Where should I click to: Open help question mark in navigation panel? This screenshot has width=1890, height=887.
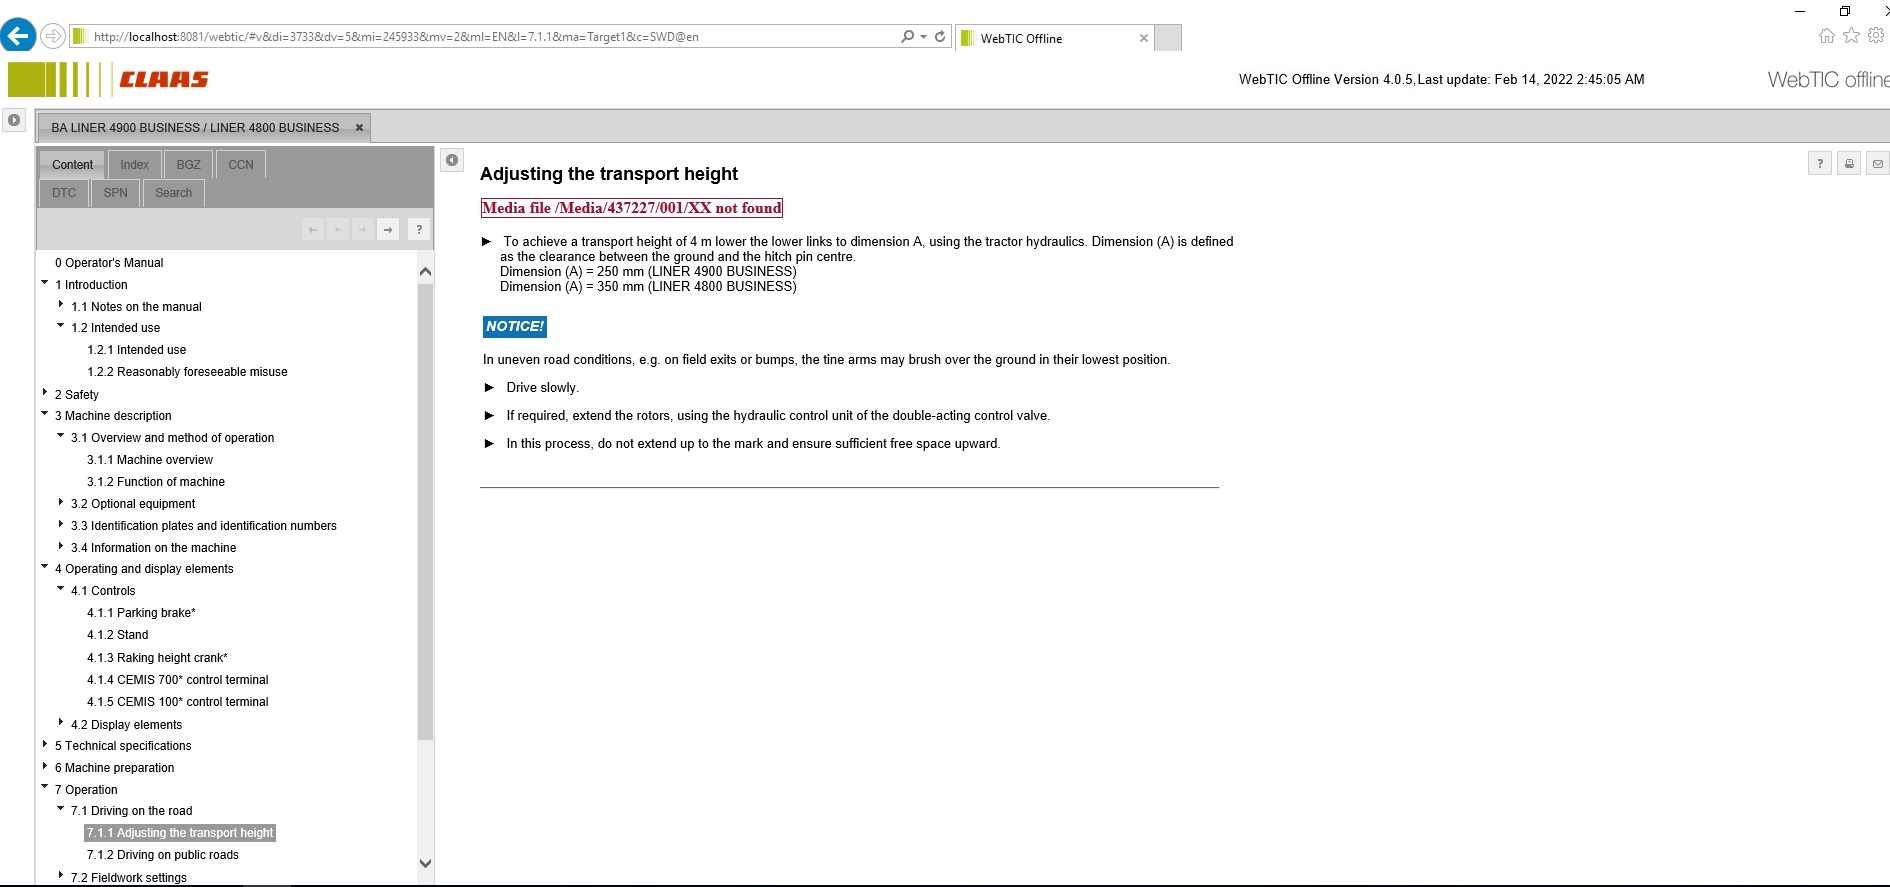click(x=419, y=230)
